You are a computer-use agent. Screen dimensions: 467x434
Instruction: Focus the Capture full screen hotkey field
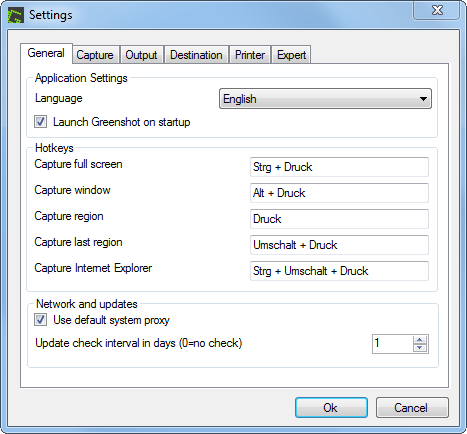[x=339, y=167]
